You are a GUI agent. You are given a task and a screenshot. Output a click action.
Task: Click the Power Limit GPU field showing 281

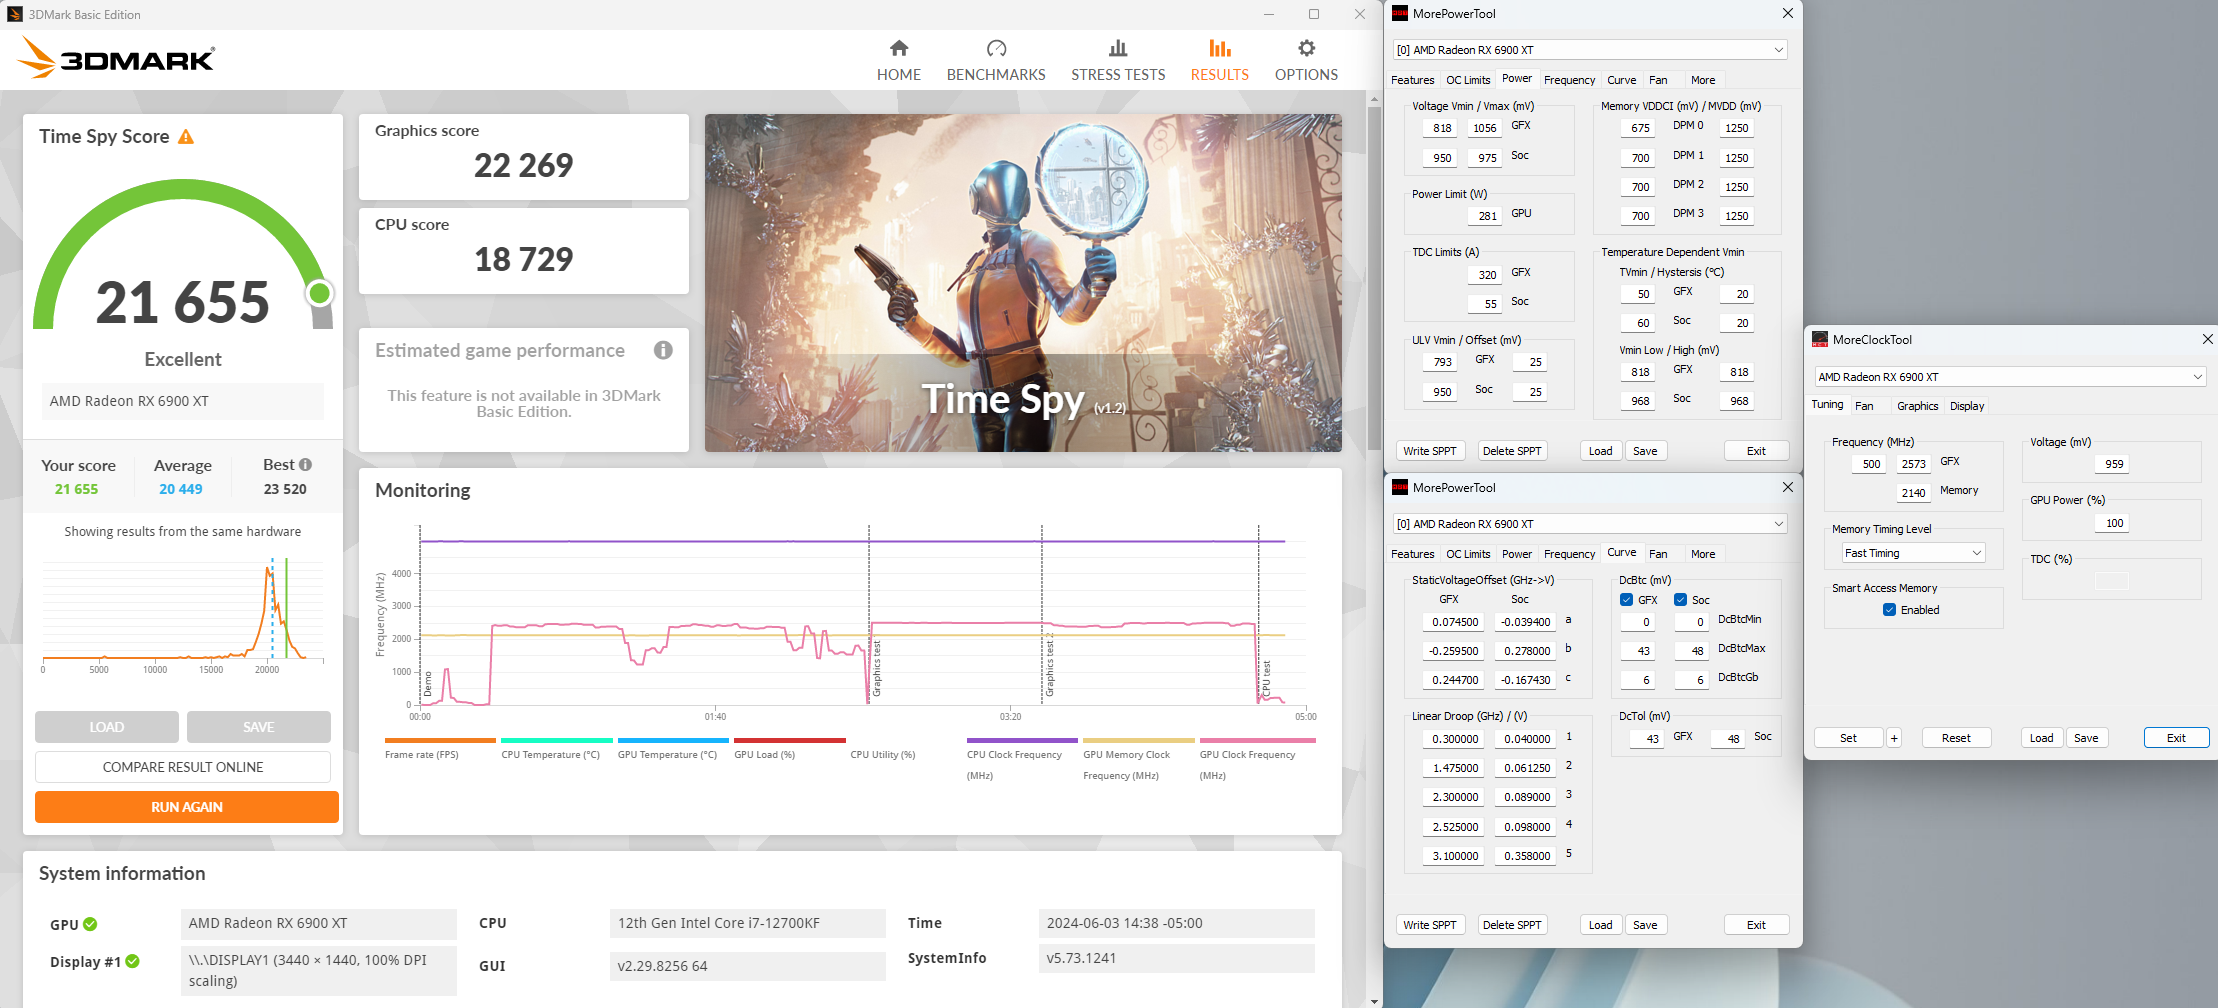click(1484, 215)
